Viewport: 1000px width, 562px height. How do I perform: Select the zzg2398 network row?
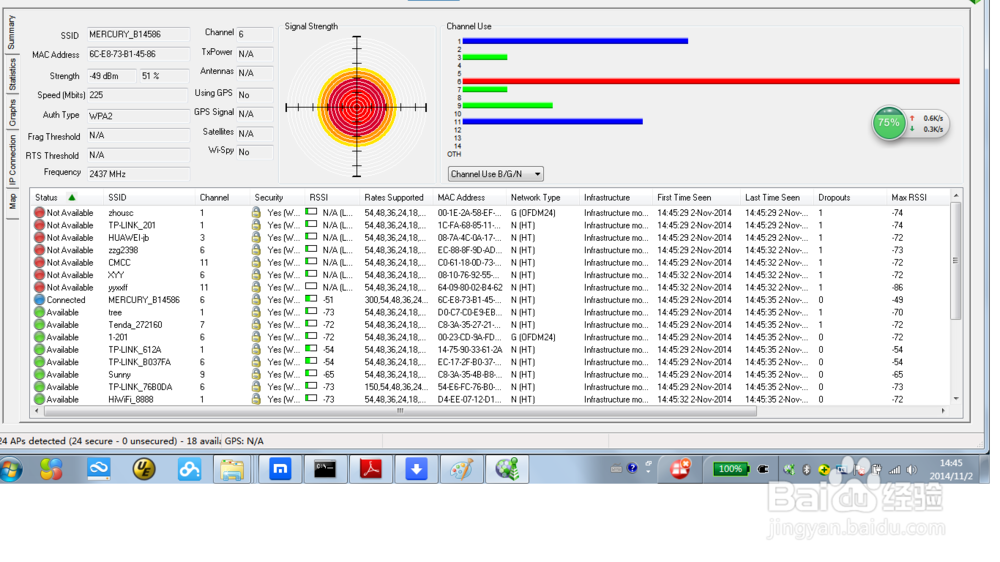pyautogui.click(x=490, y=250)
